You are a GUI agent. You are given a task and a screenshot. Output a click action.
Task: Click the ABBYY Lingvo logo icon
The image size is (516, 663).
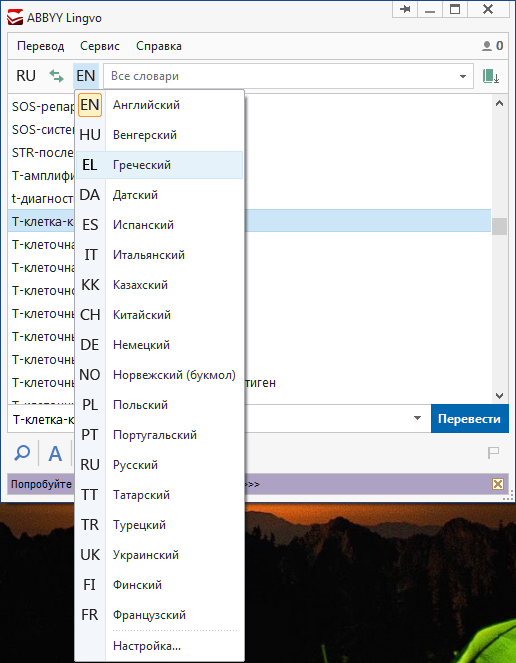tap(15, 18)
